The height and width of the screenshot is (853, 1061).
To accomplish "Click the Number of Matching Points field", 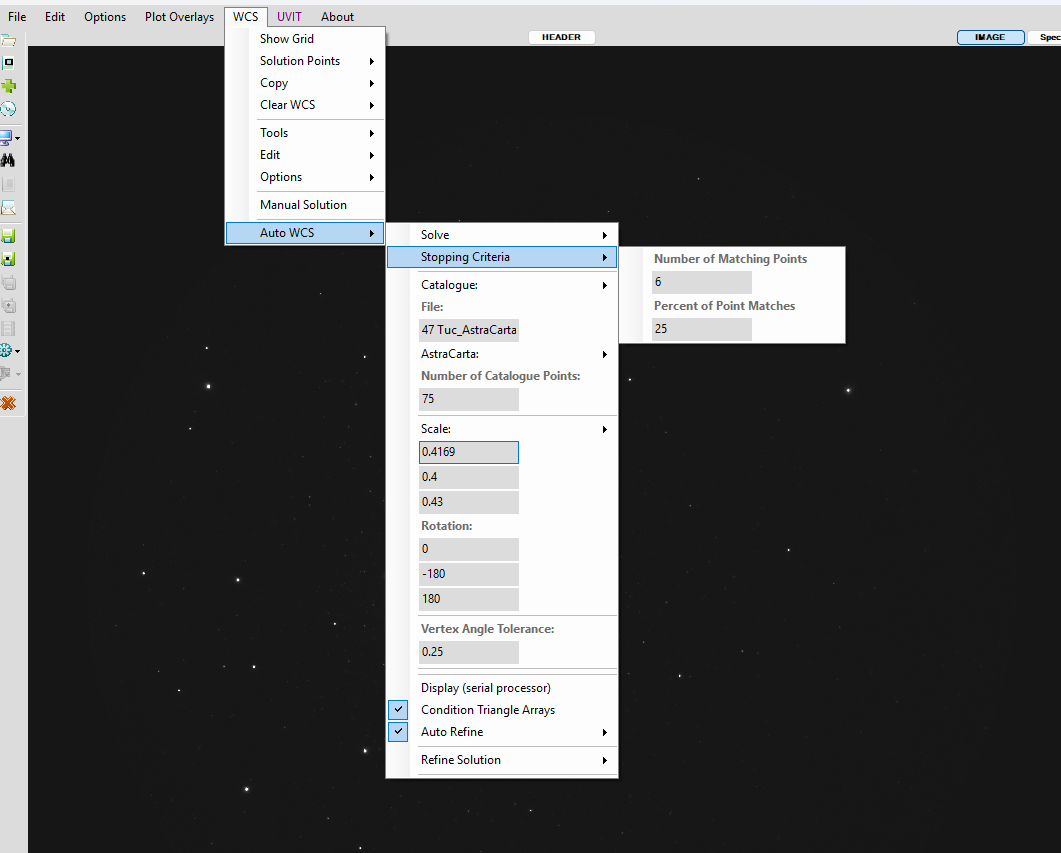I will 701,282.
